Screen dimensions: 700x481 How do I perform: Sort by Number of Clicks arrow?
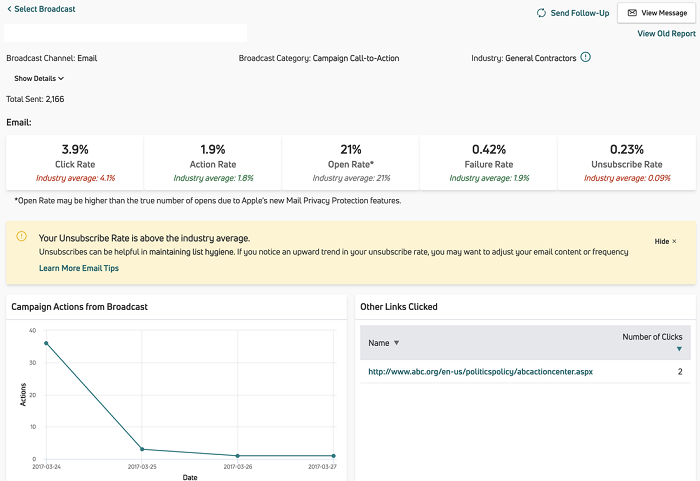(x=680, y=349)
